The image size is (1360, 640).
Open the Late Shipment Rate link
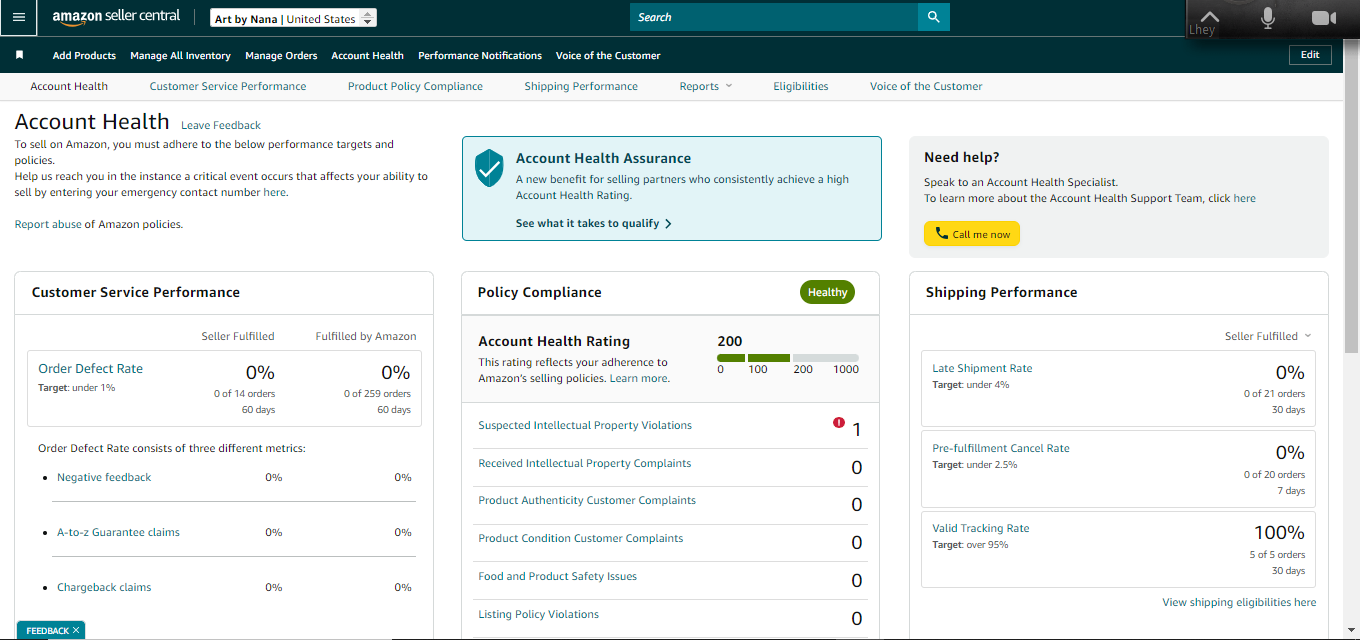point(982,368)
